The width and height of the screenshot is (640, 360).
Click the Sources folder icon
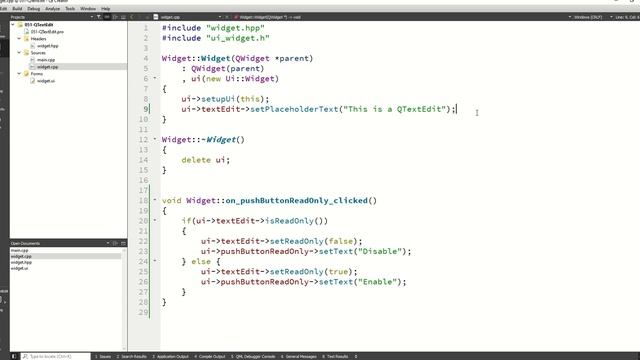[27, 53]
